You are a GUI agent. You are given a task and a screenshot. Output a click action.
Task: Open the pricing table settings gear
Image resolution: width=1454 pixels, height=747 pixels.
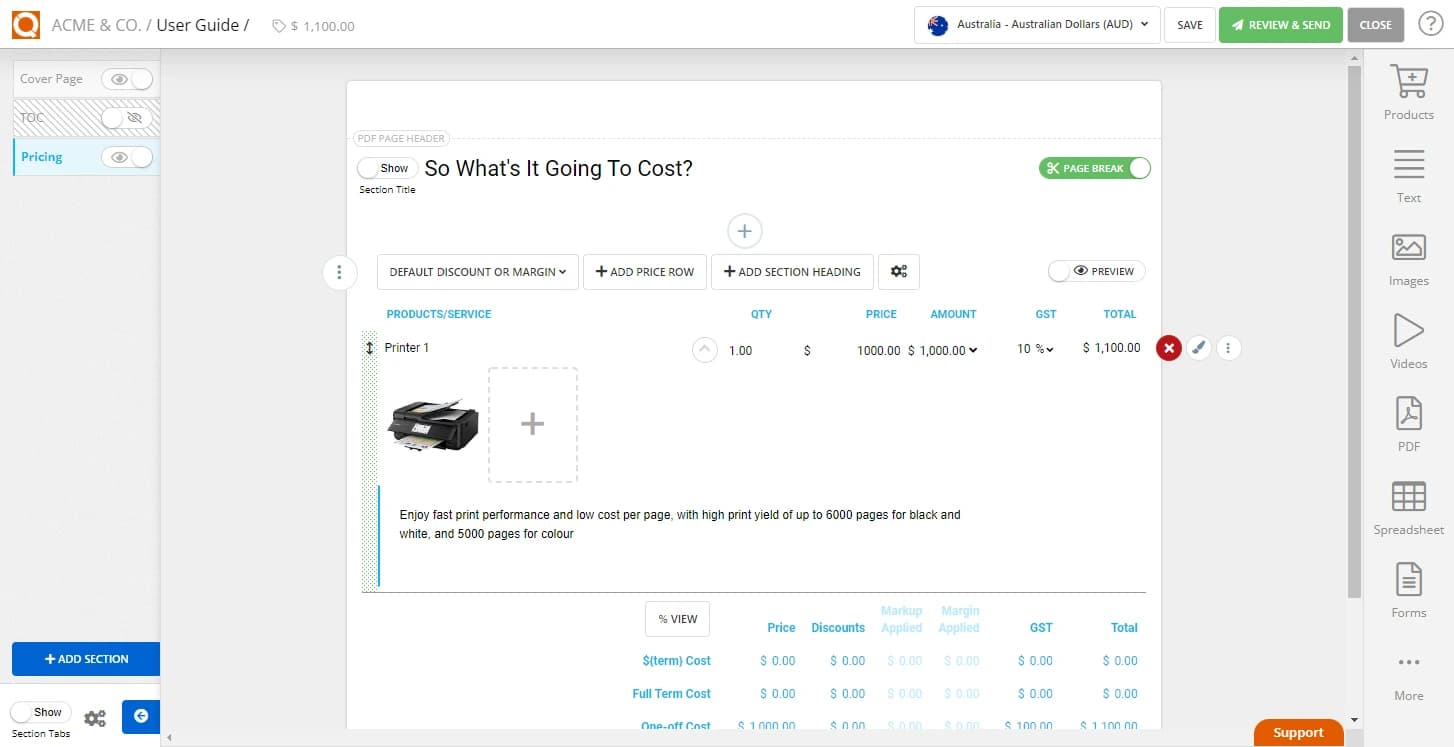(898, 271)
